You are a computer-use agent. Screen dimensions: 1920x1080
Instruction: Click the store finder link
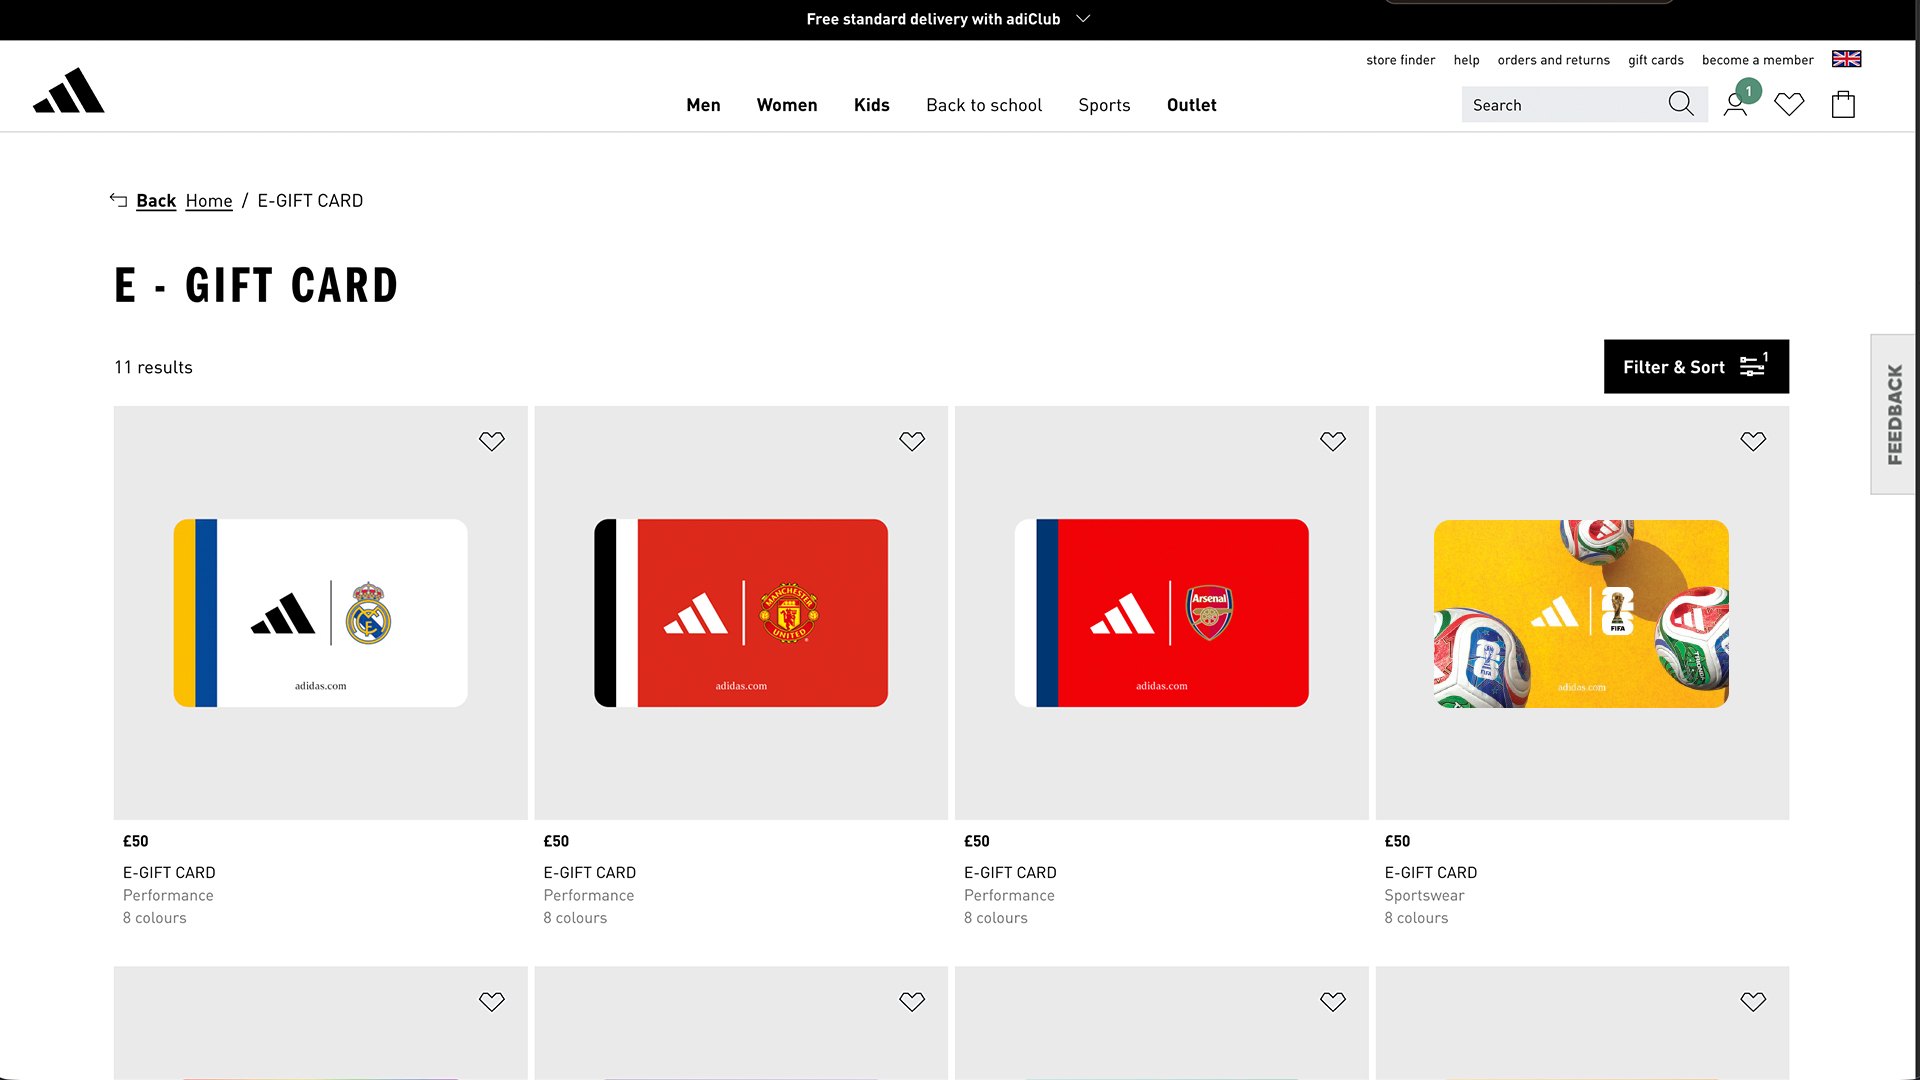tap(1400, 60)
